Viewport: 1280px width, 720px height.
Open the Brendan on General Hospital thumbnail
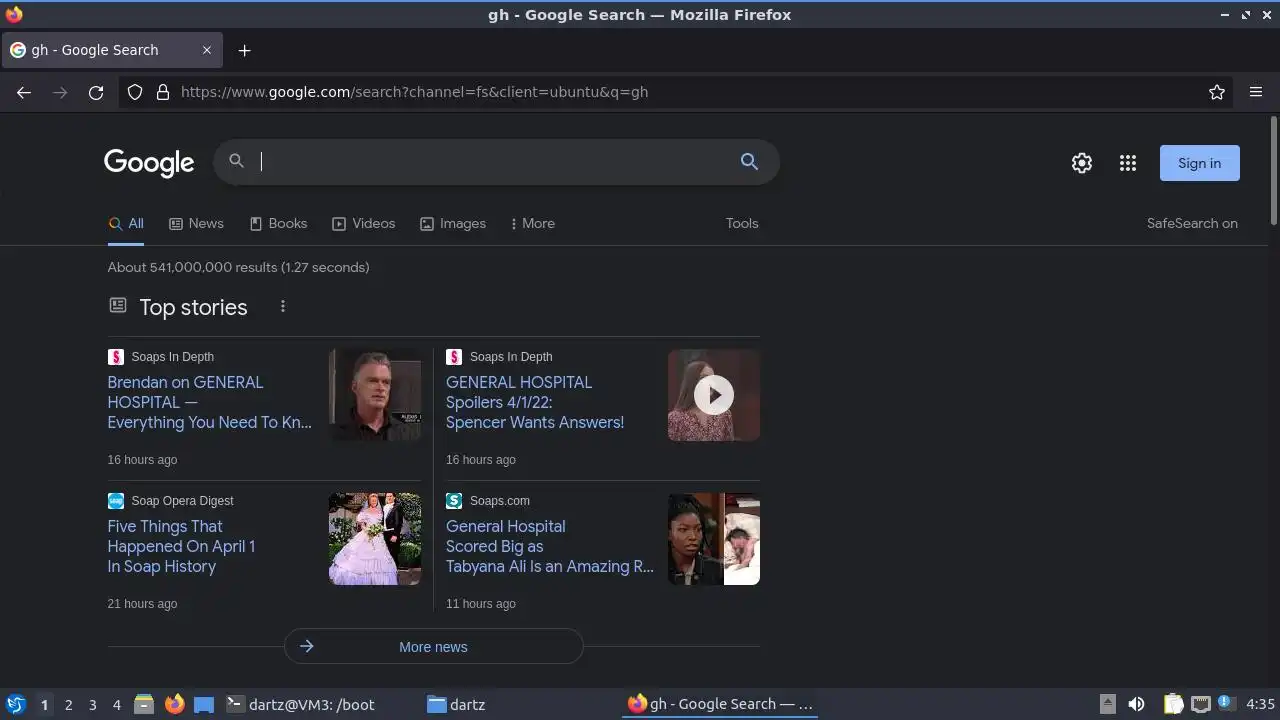(375, 395)
